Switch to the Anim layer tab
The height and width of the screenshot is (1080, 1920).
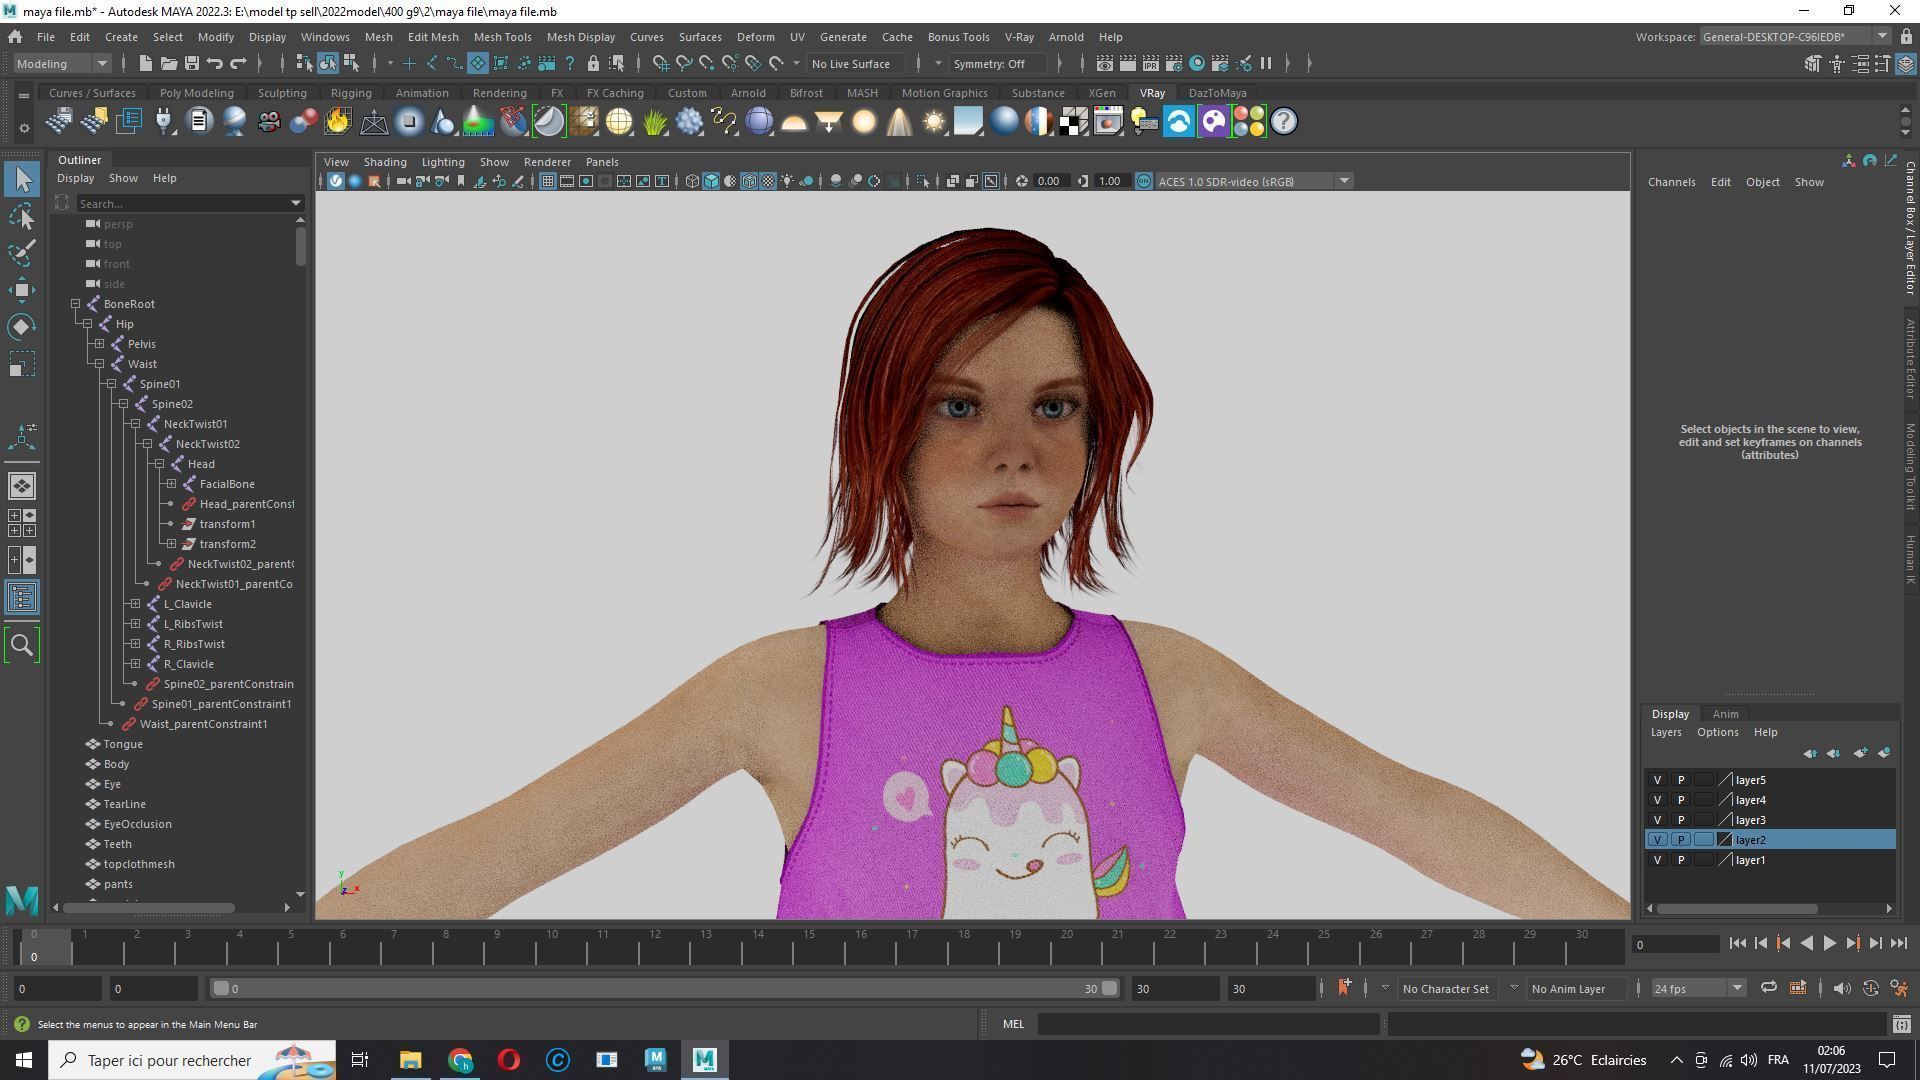point(1725,714)
